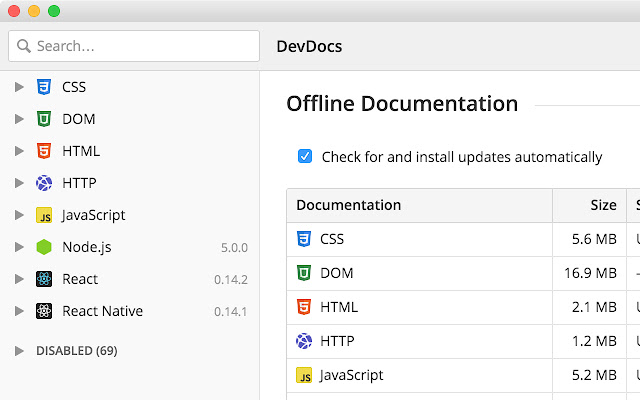Click CSS name in table
Screen dimensions: 640x400
tap(332, 239)
